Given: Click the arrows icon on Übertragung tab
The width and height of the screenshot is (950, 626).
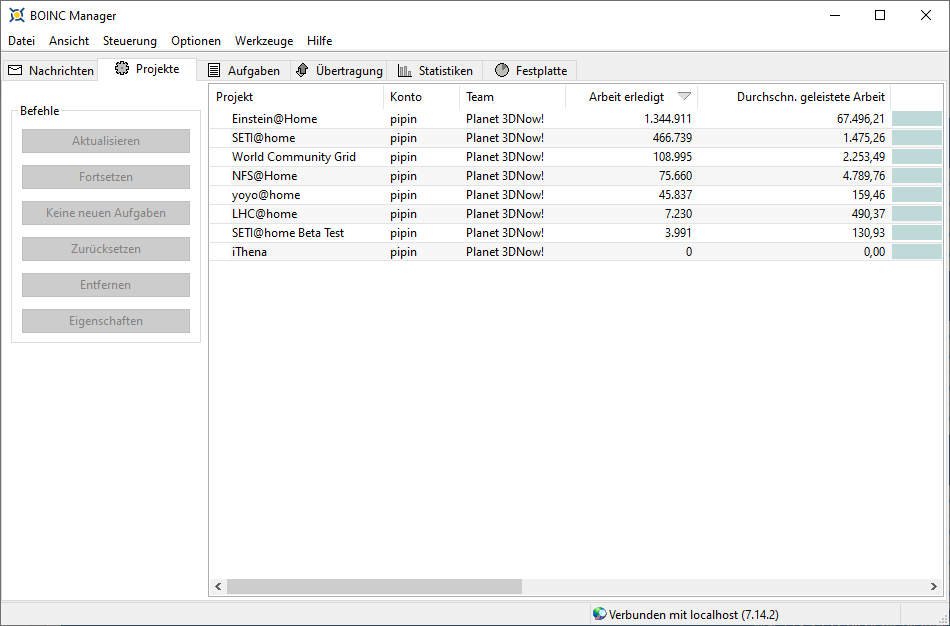Looking at the screenshot, I should (302, 70).
